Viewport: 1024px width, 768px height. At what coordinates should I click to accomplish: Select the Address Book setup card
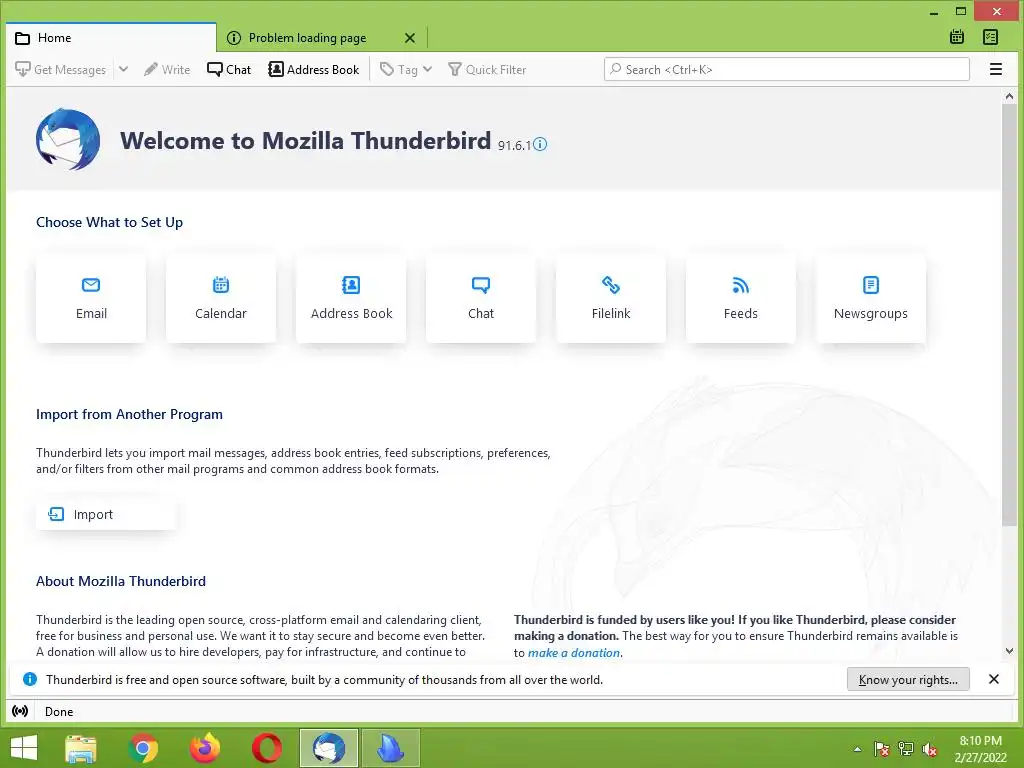tap(351, 299)
